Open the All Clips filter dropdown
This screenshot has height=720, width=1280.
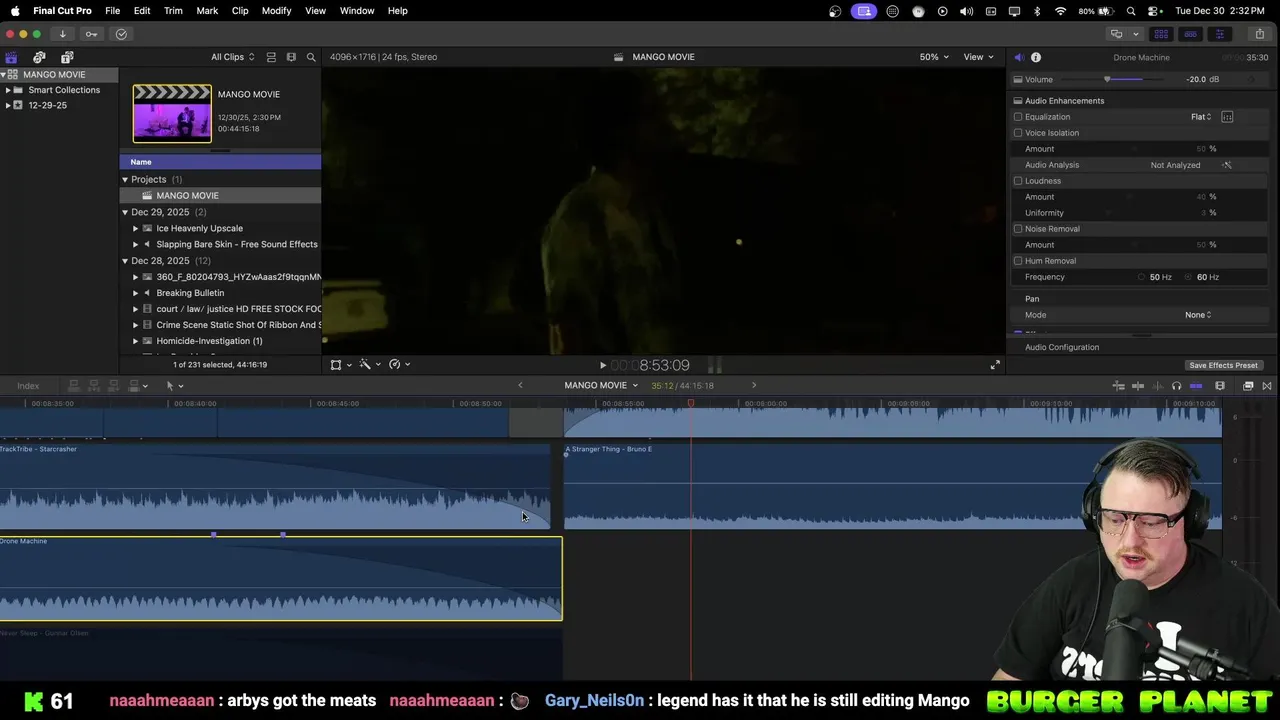pos(232,57)
